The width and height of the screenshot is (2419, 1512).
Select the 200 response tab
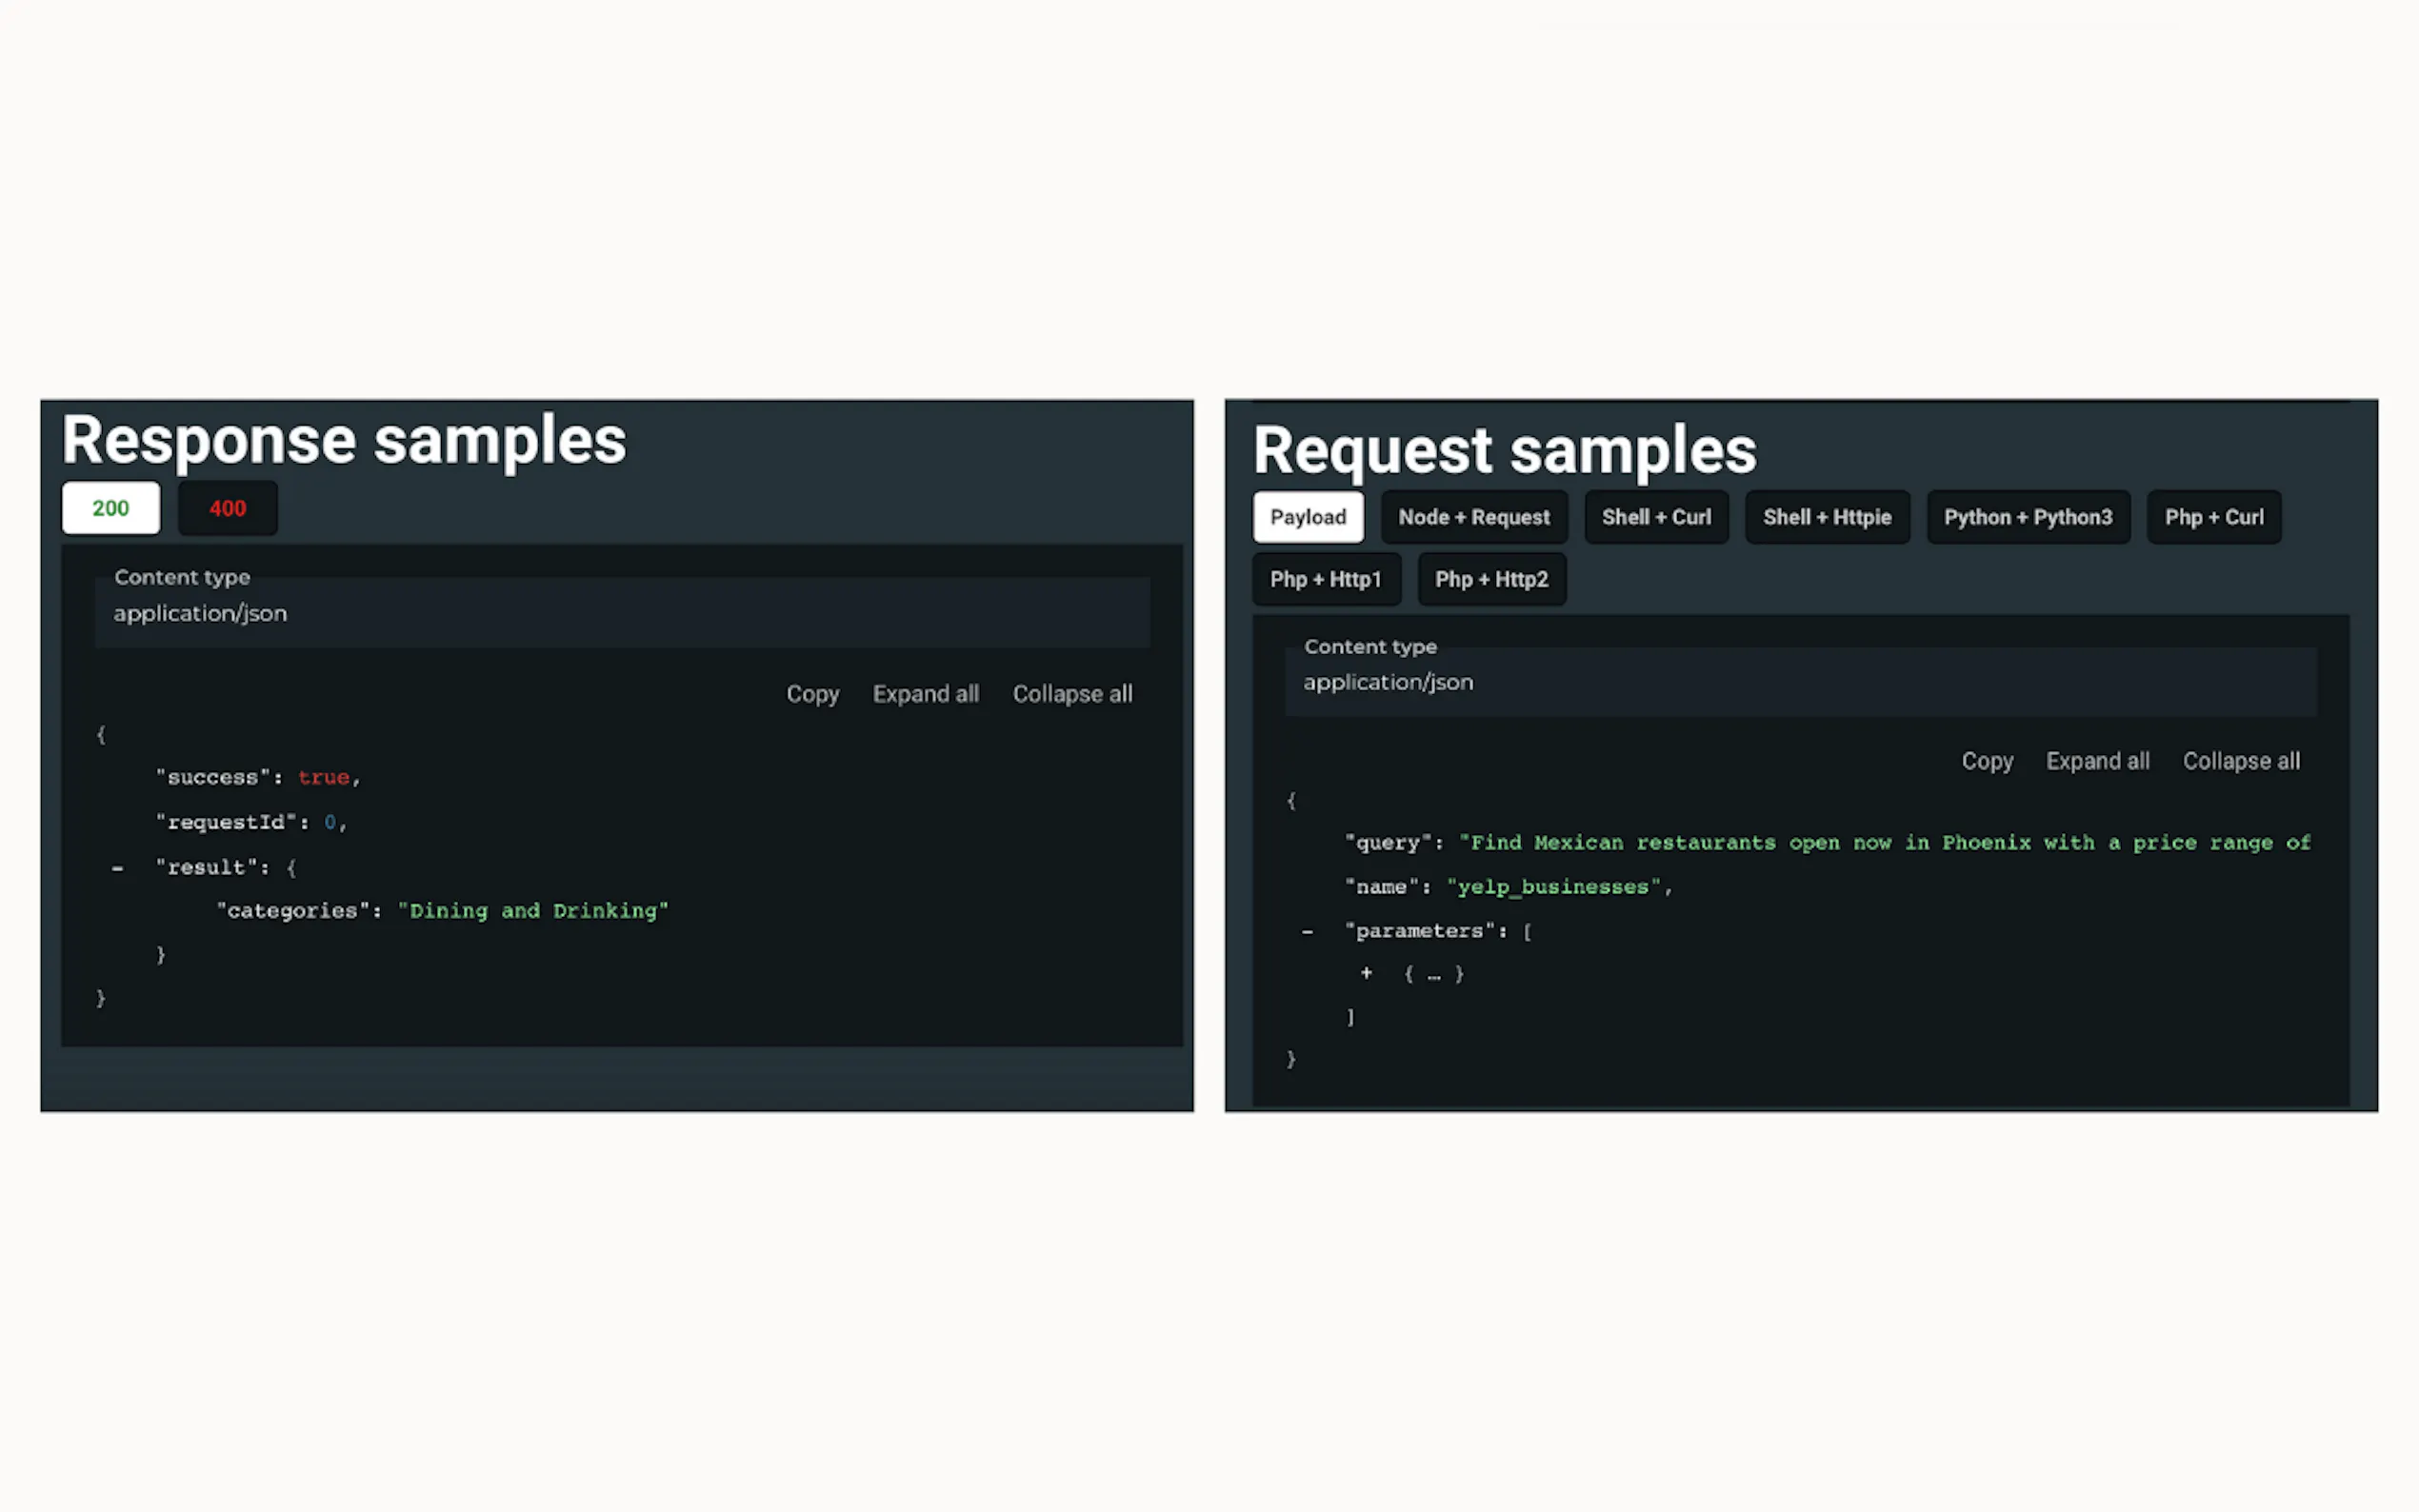click(110, 508)
